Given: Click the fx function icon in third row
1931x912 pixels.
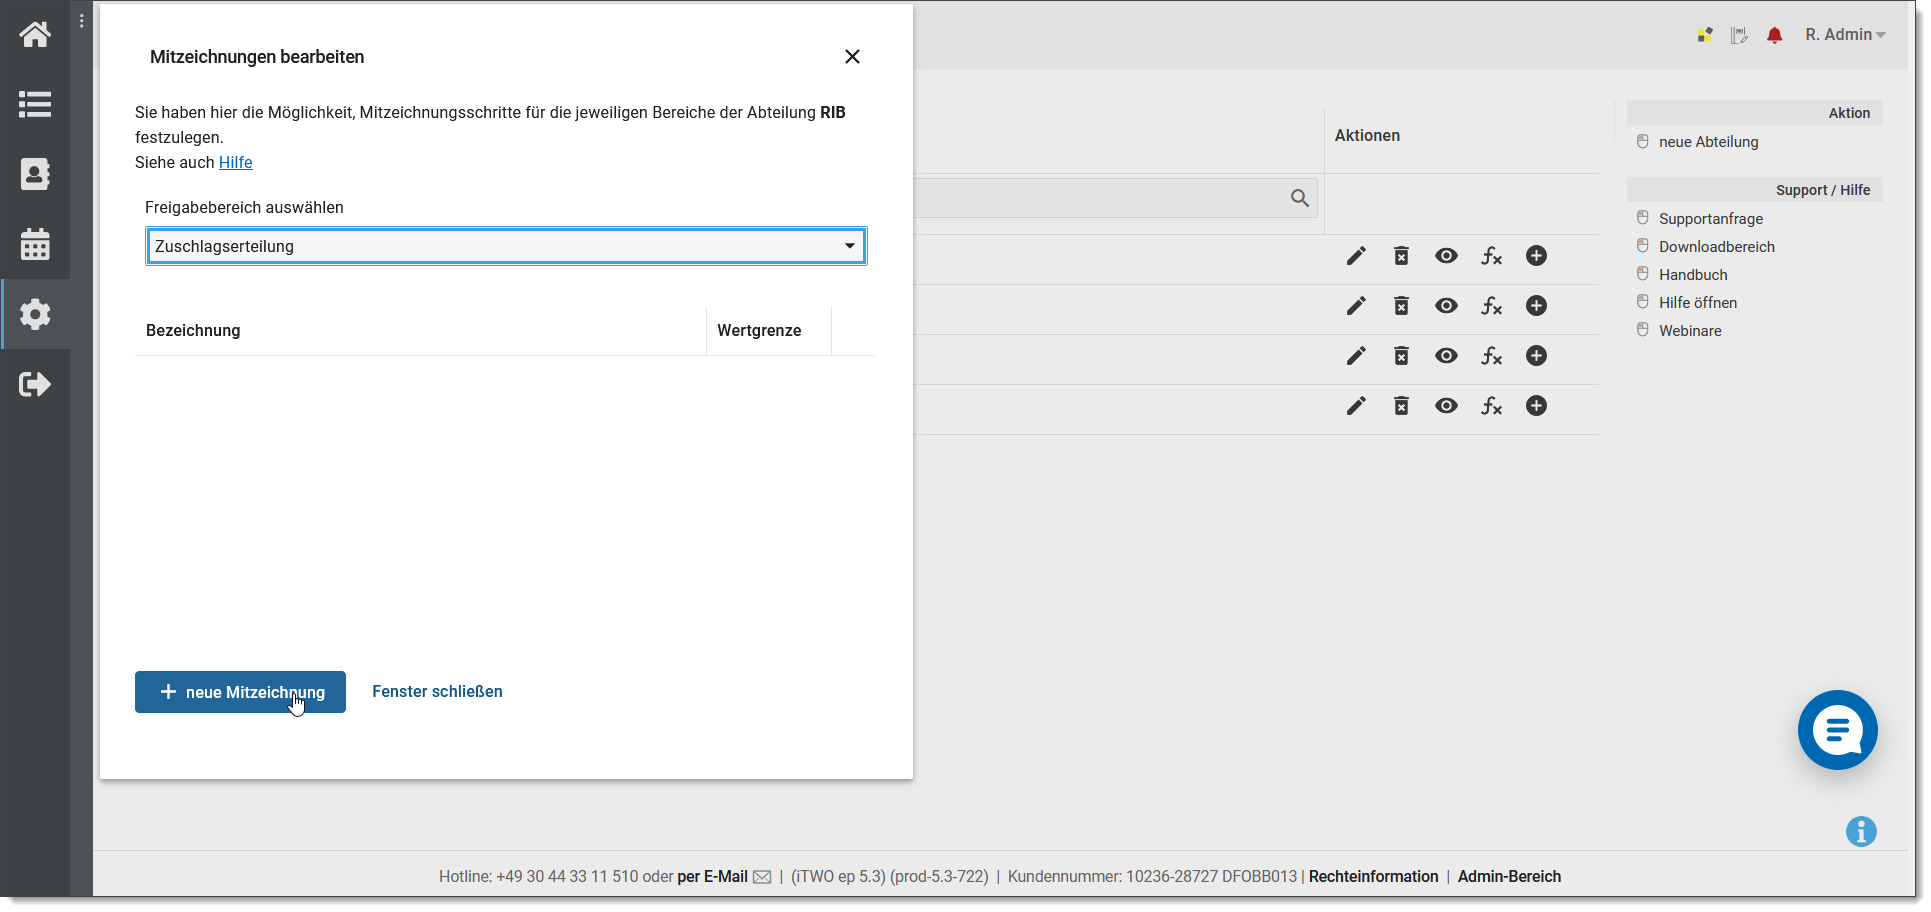Looking at the screenshot, I should click(1491, 356).
